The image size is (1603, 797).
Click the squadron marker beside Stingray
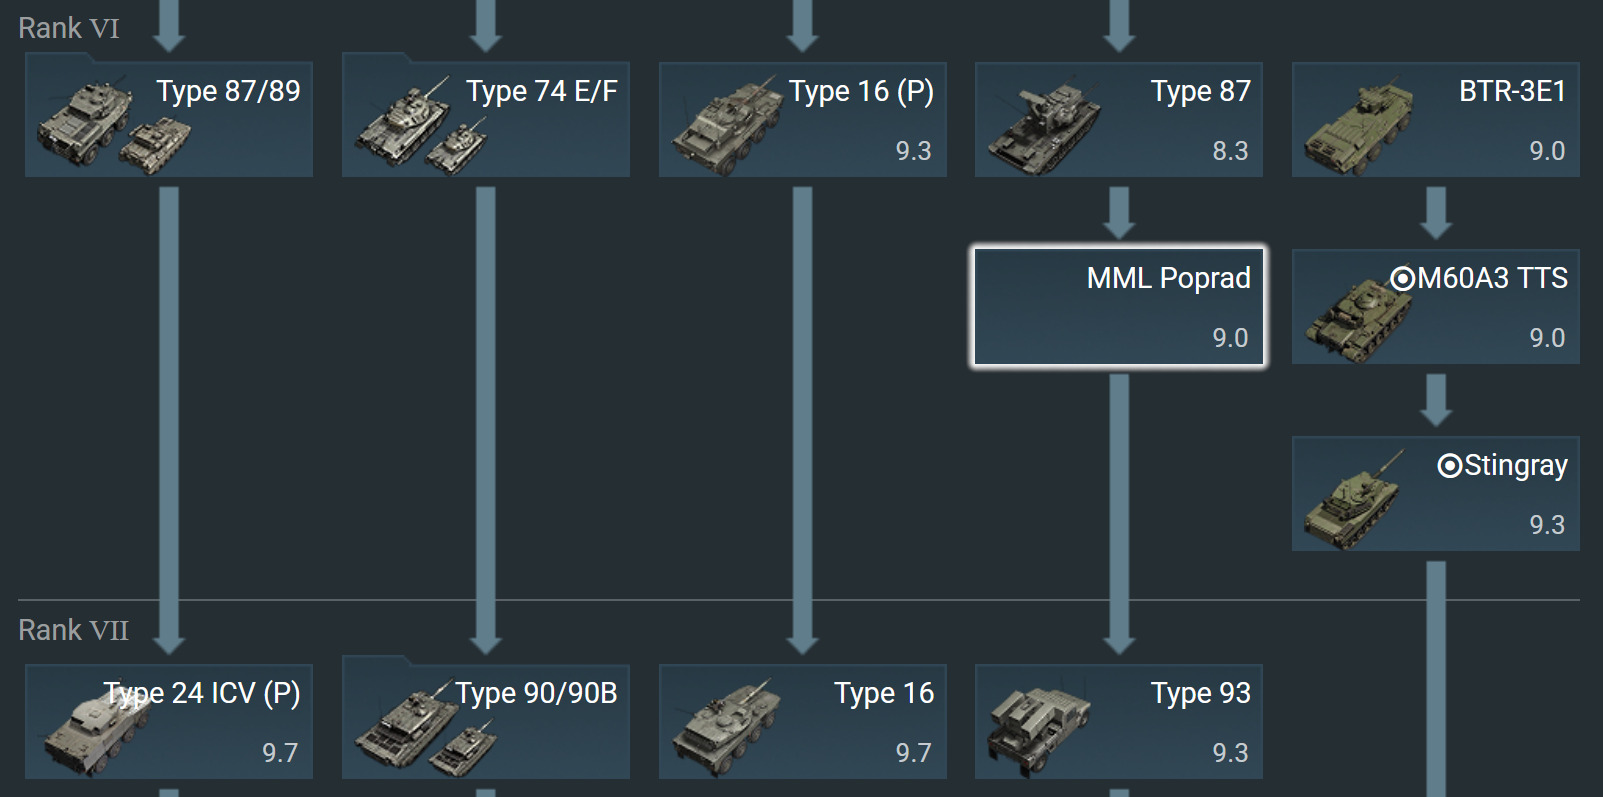[1450, 465]
